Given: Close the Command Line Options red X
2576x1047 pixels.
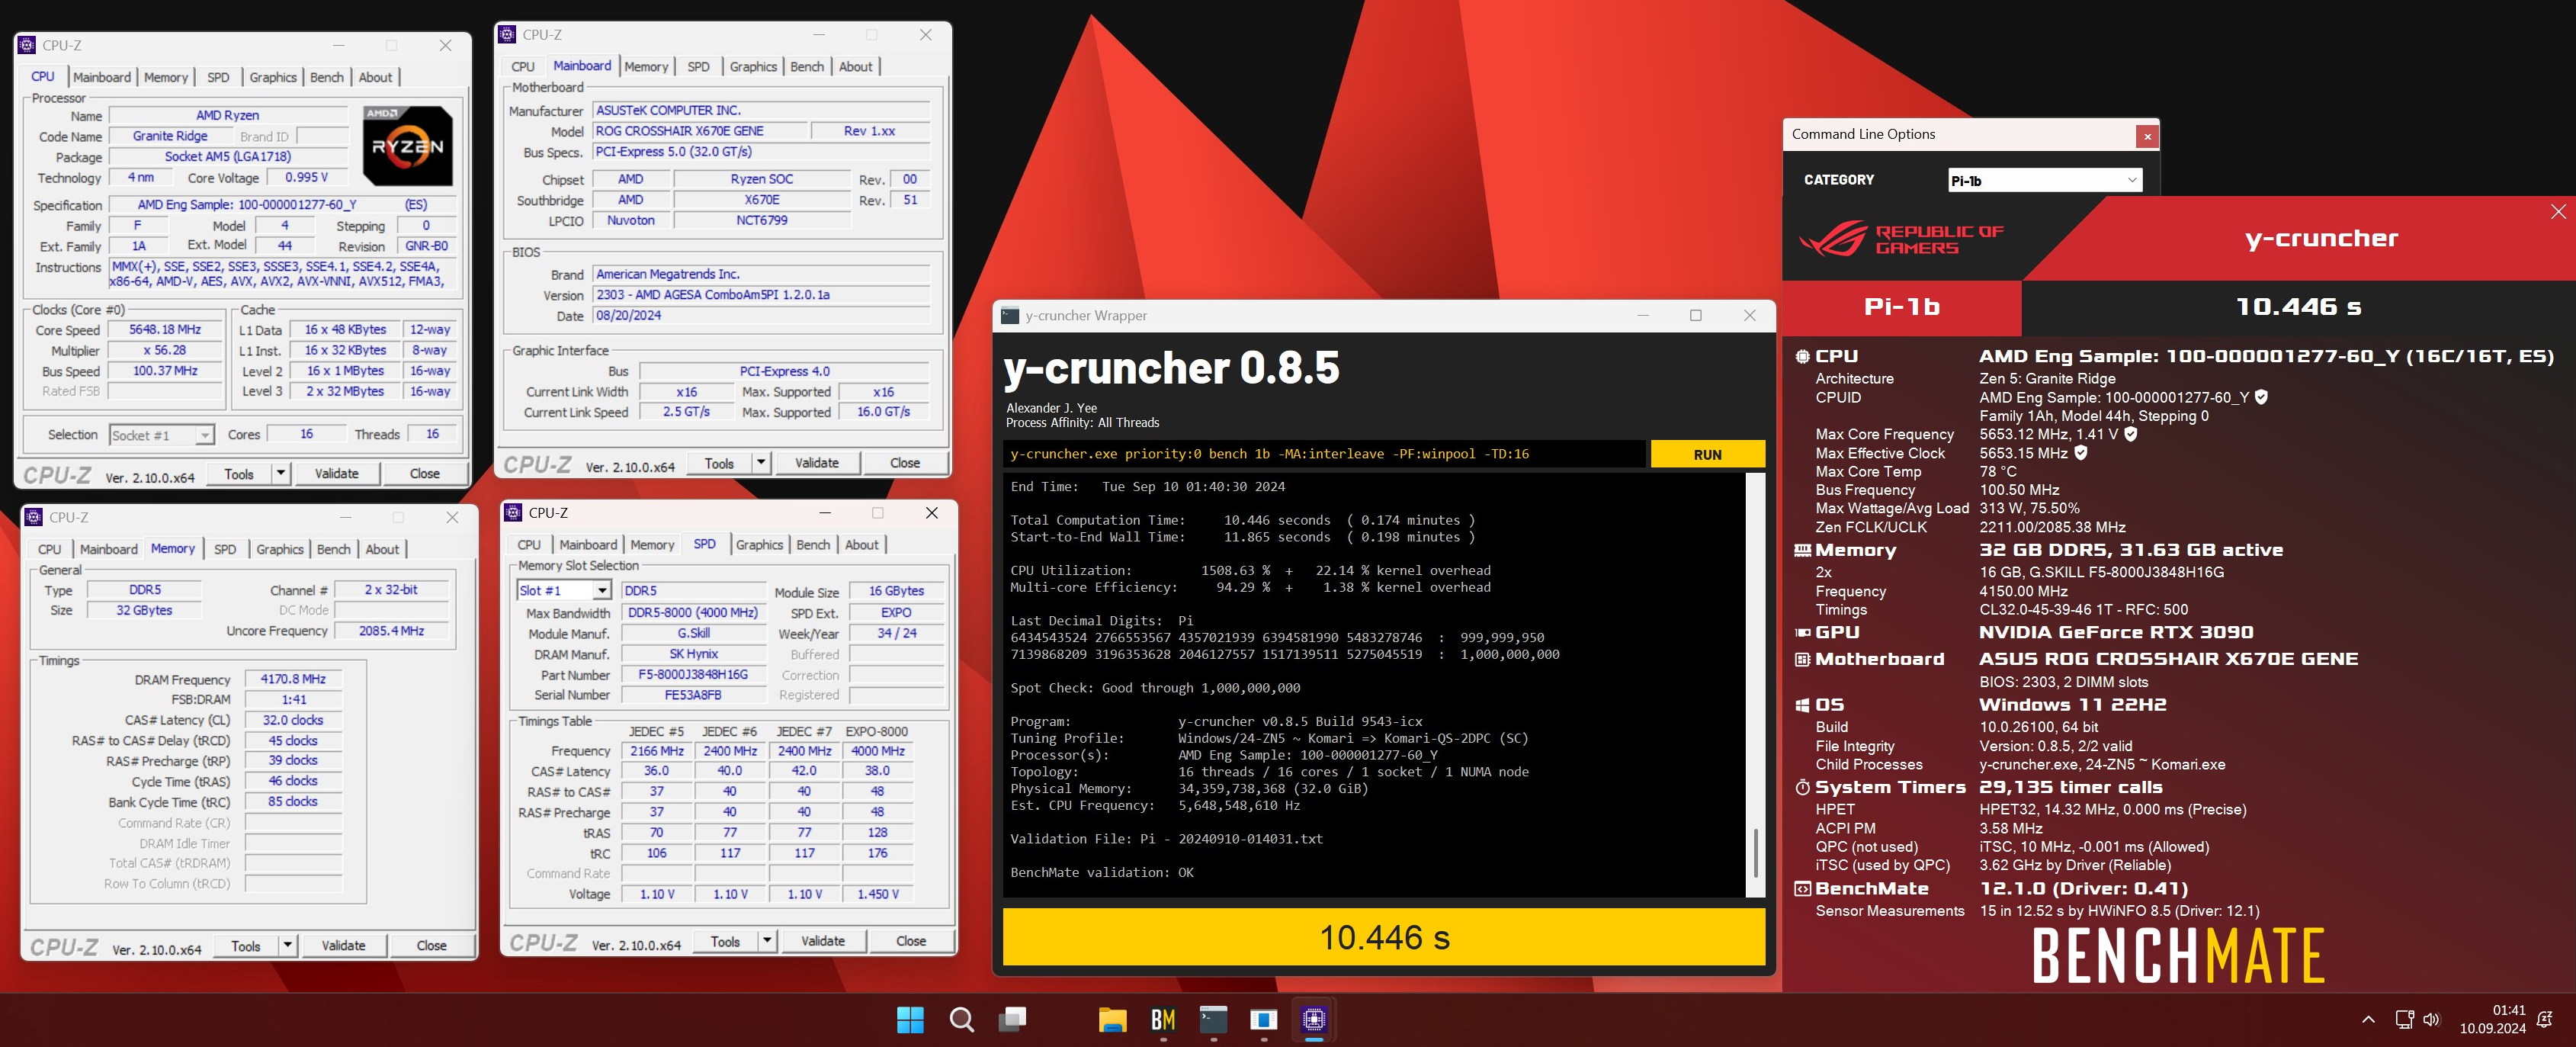Looking at the screenshot, I should coord(2147,136).
